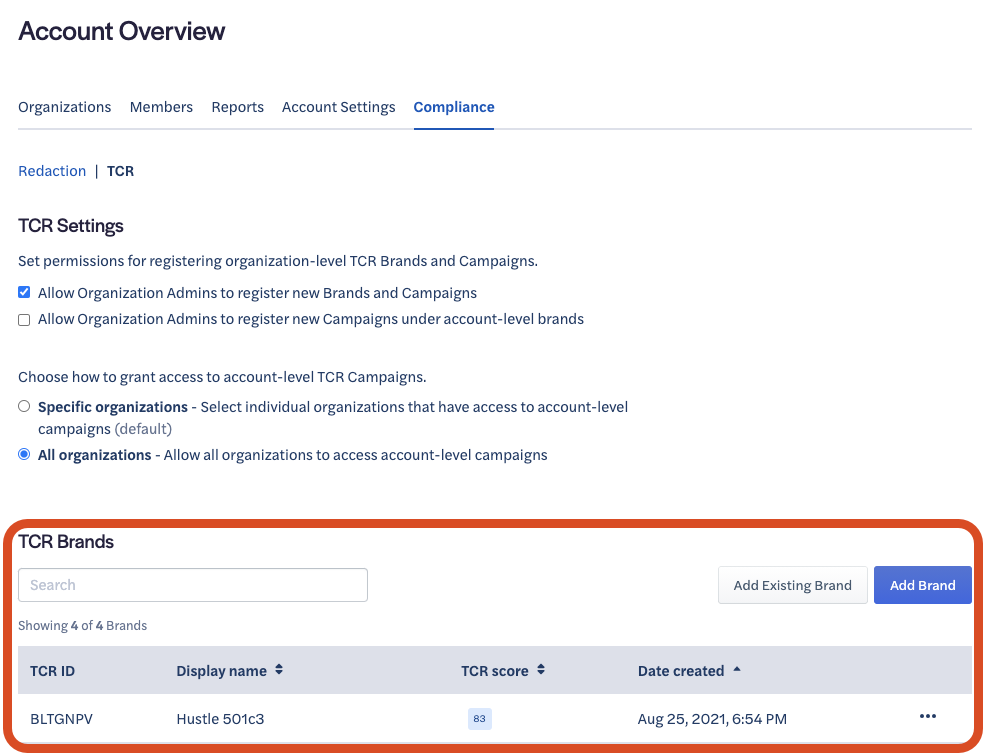Click the Add Existing Brand button
This screenshot has height=754, width=986.
click(x=792, y=585)
